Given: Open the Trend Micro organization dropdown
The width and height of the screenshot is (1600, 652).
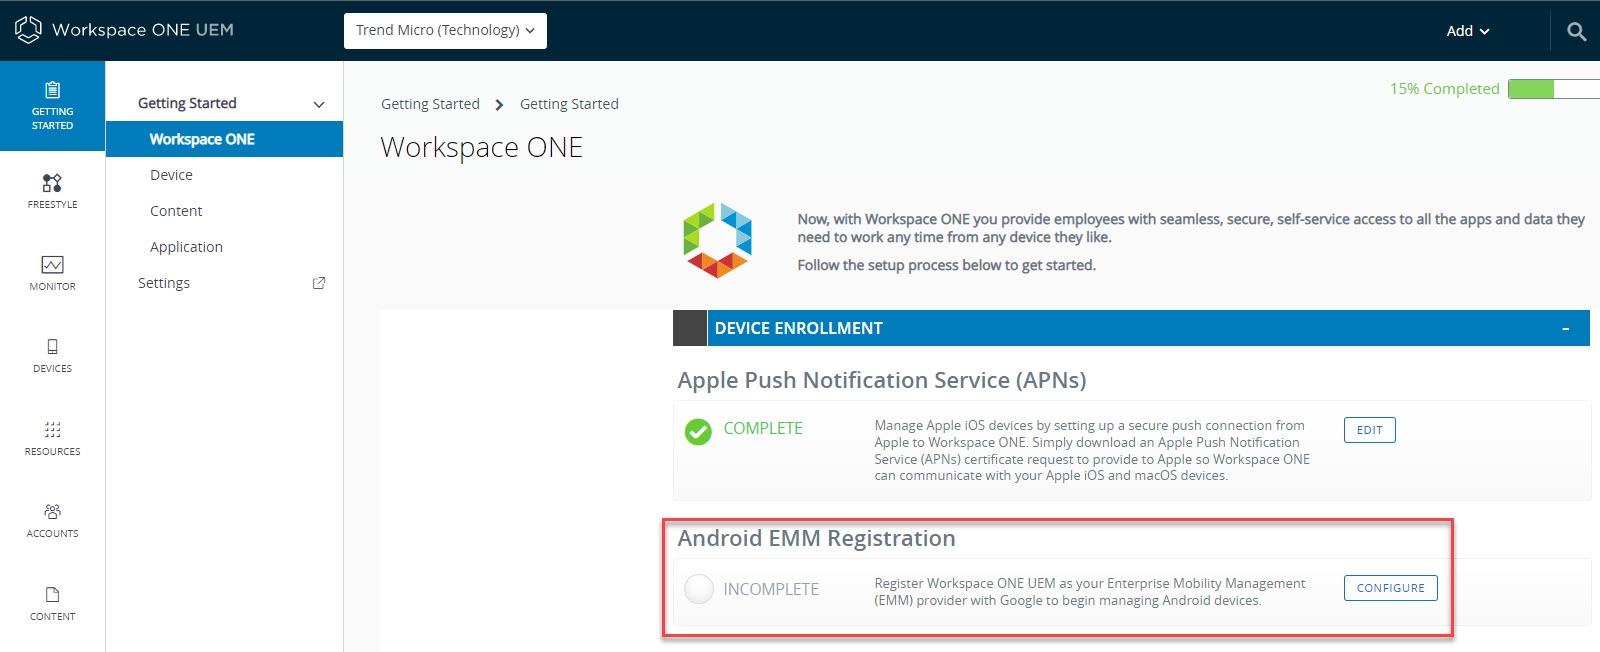Looking at the screenshot, I should (x=445, y=31).
